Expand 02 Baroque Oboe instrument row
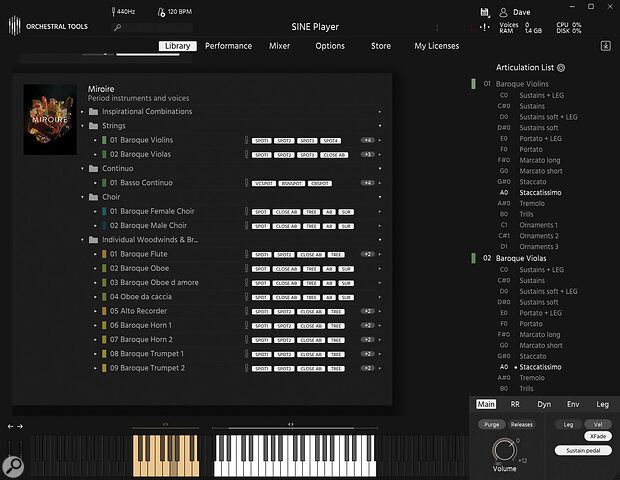Image resolution: width=620 pixels, height=480 pixels. [x=95, y=268]
